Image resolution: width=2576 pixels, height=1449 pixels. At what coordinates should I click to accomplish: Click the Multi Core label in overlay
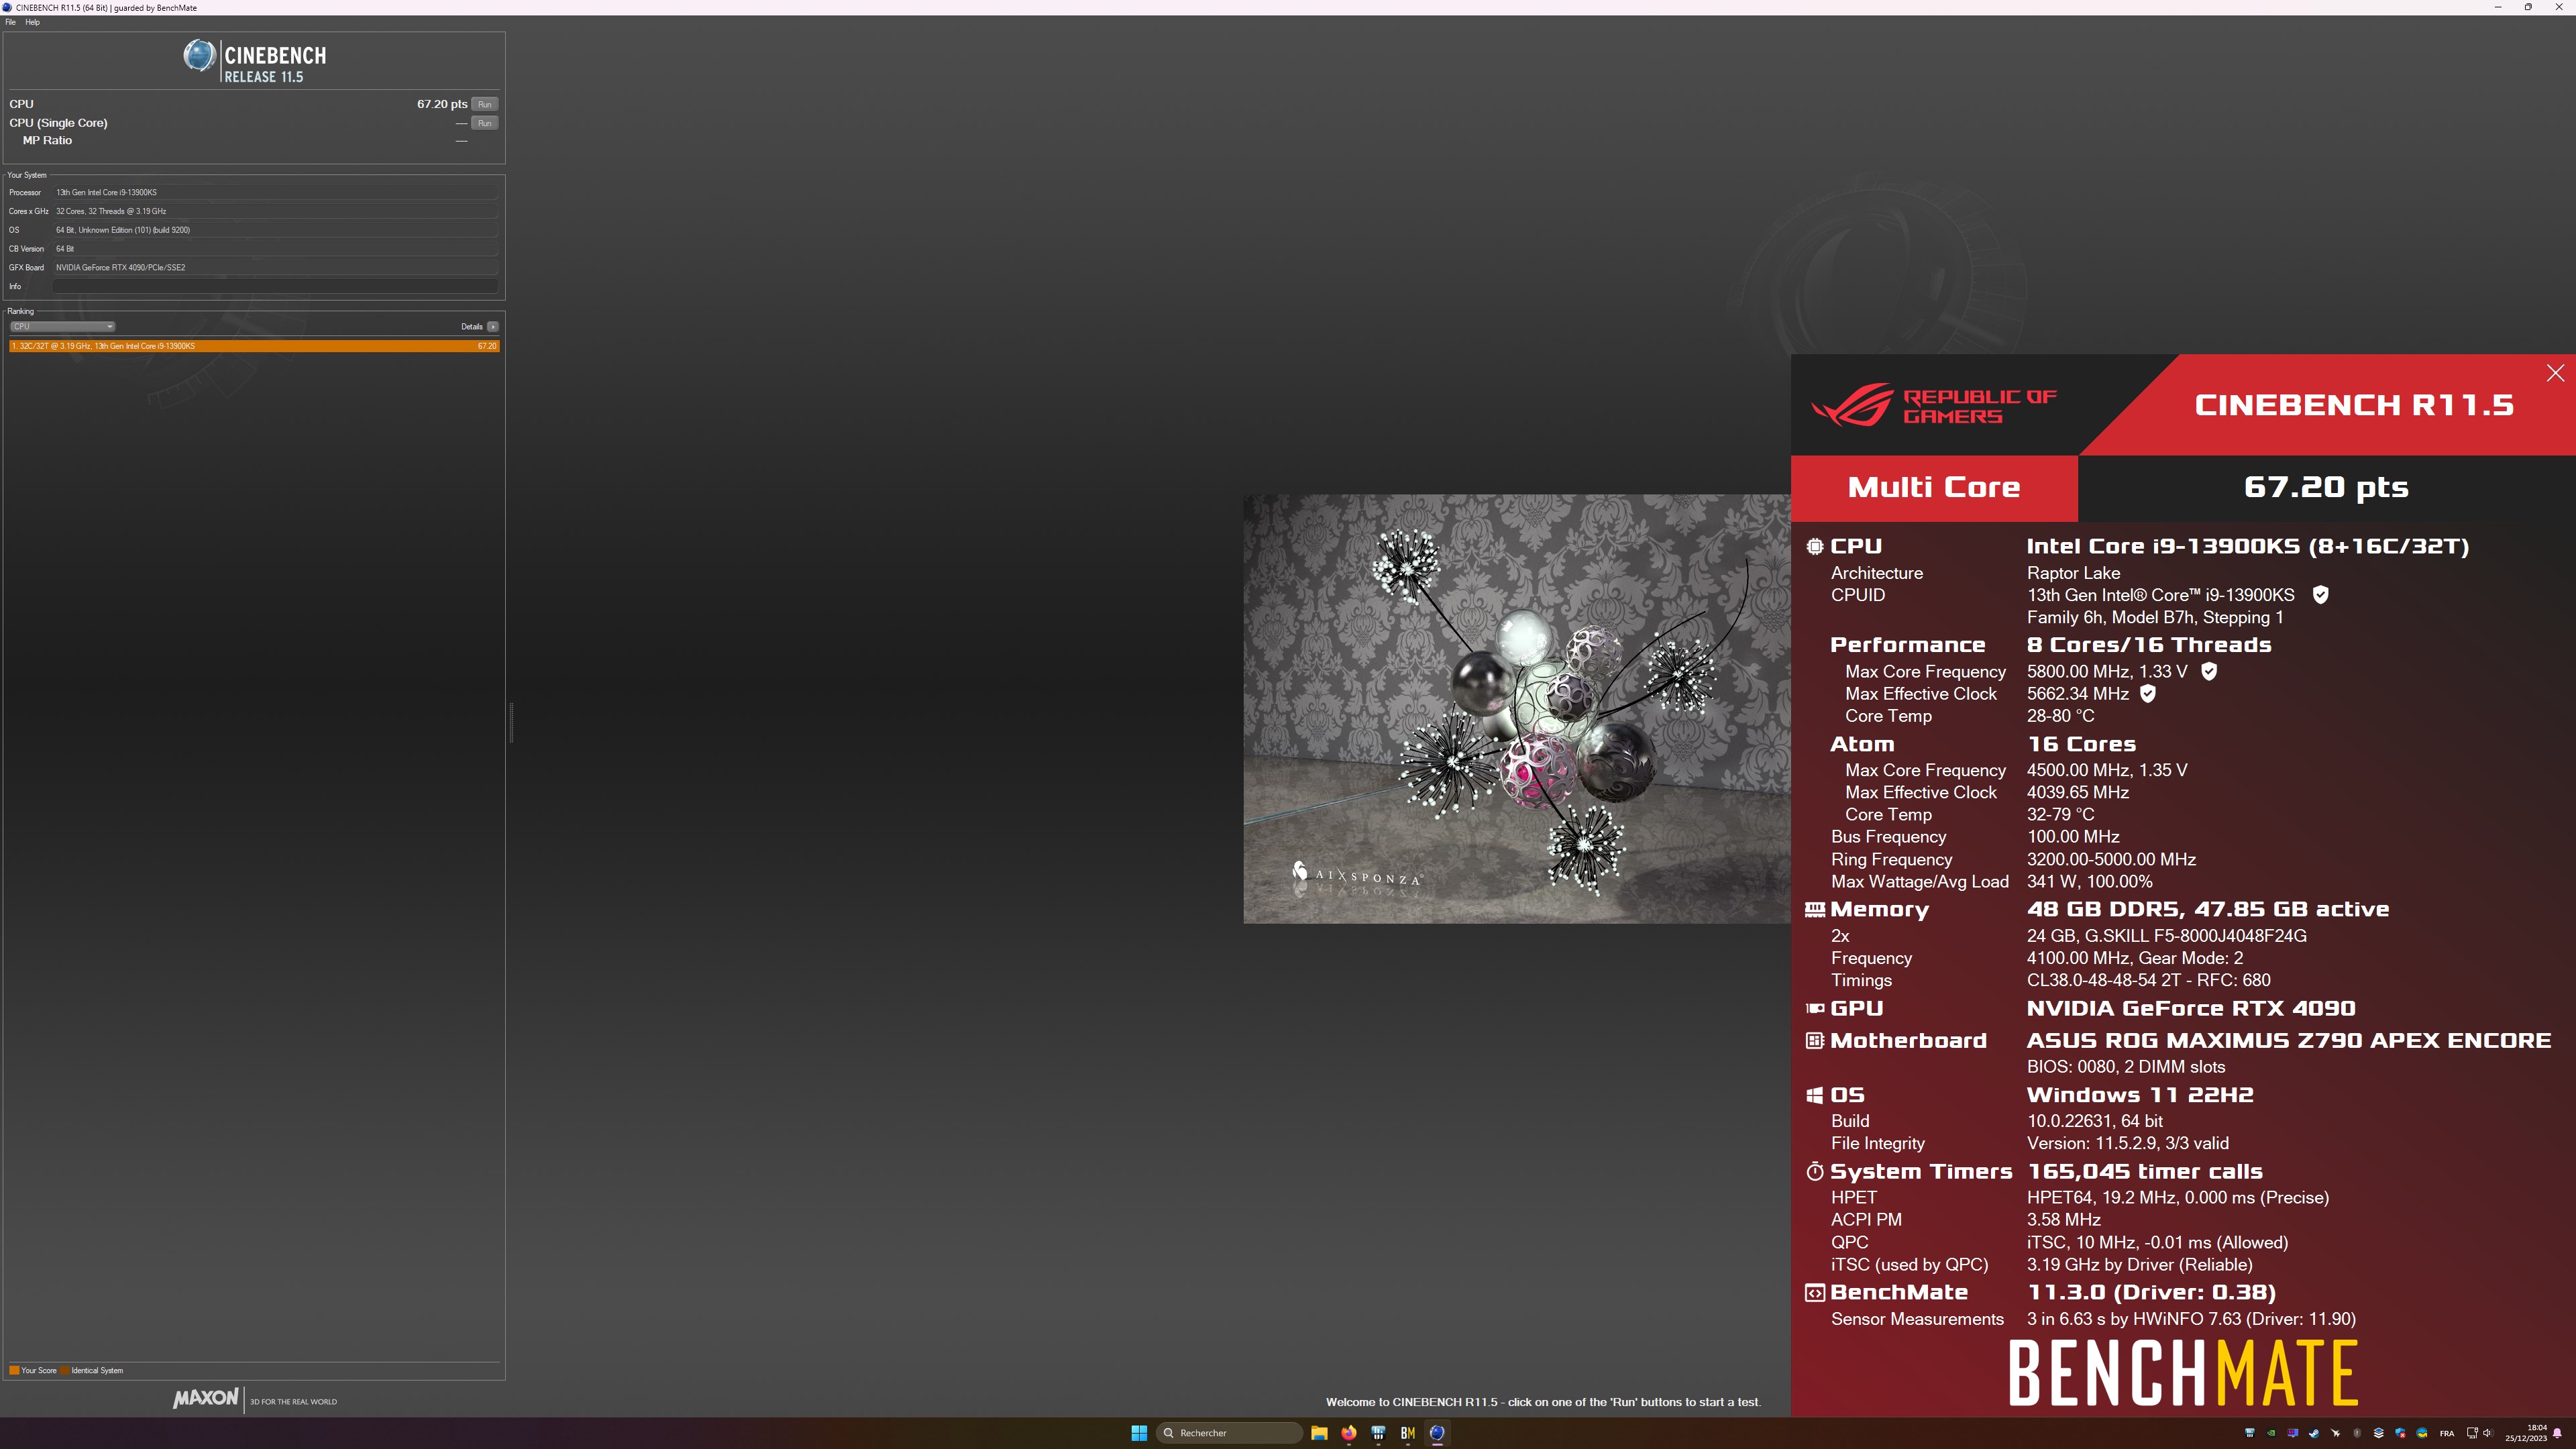(x=1934, y=487)
